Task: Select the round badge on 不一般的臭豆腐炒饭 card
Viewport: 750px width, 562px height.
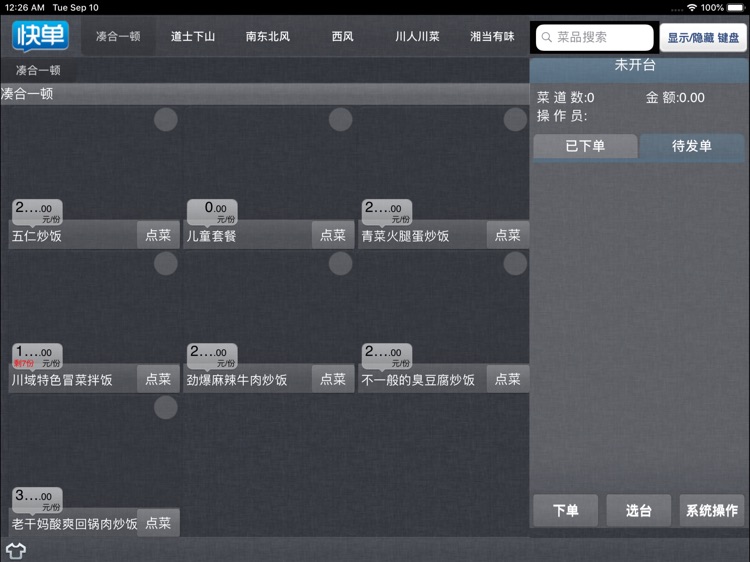Action: pos(515,264)
